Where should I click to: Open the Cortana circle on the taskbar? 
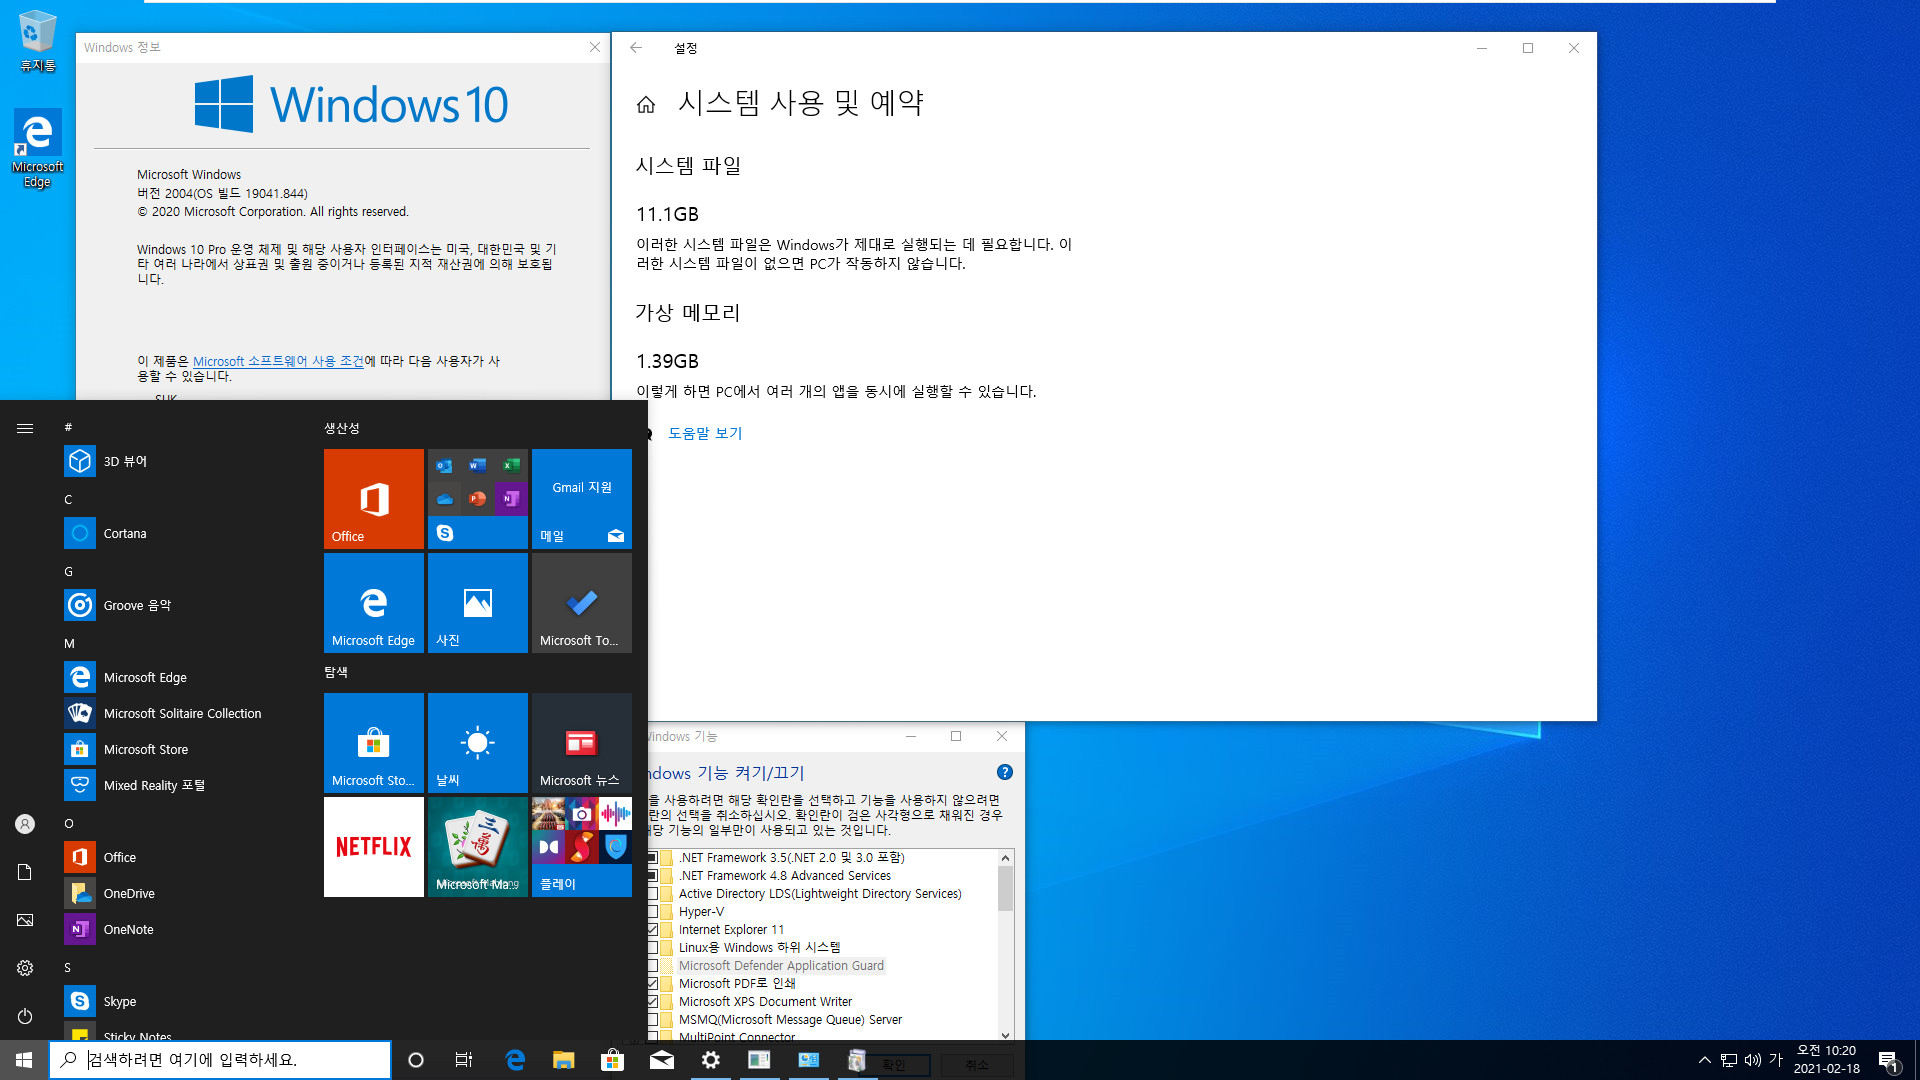(x=416, y=1060)
